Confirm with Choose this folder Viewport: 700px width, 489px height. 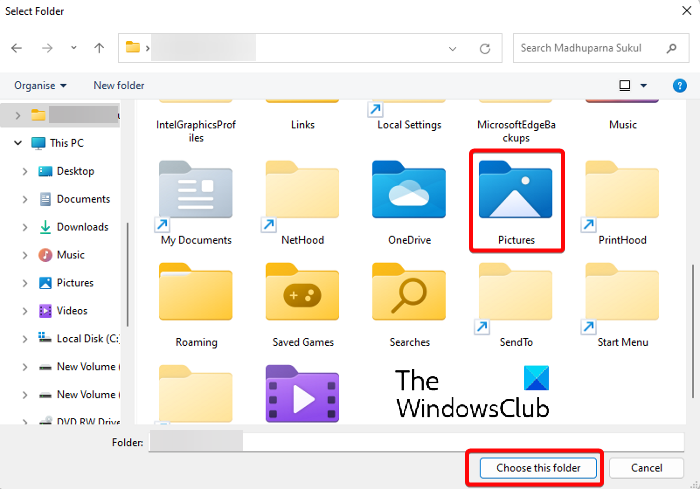coord(538,468)
